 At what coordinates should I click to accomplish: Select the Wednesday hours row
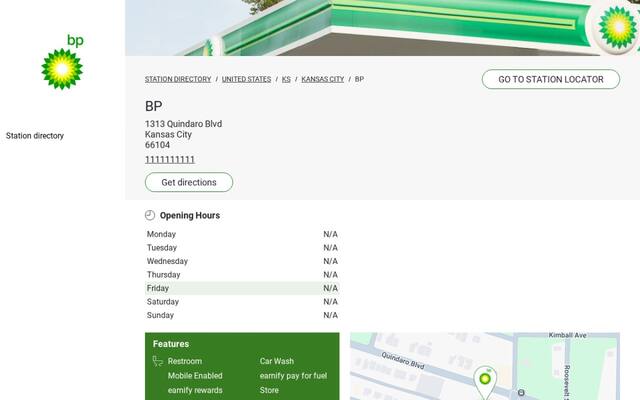(242, 261)
